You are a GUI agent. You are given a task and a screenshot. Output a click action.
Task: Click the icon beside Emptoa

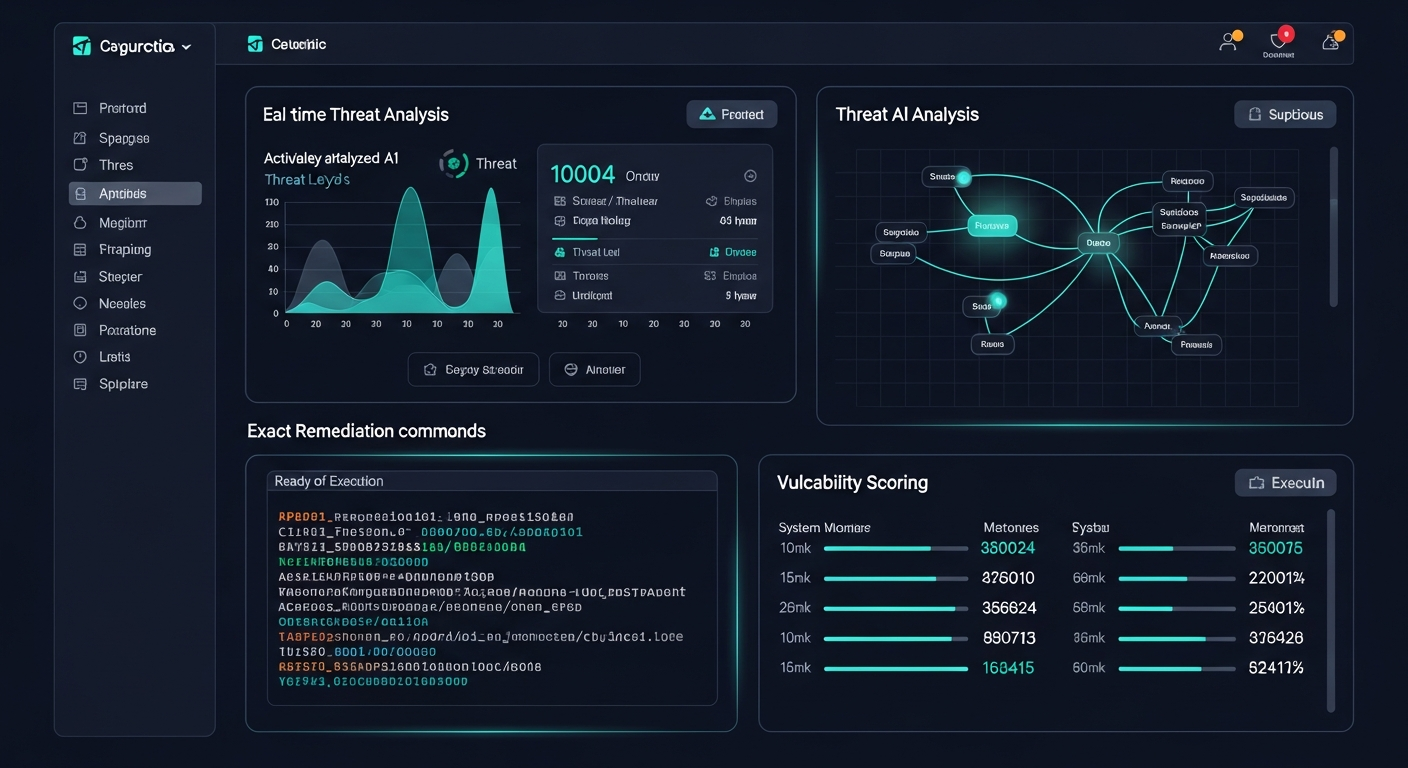coord(711,276)
